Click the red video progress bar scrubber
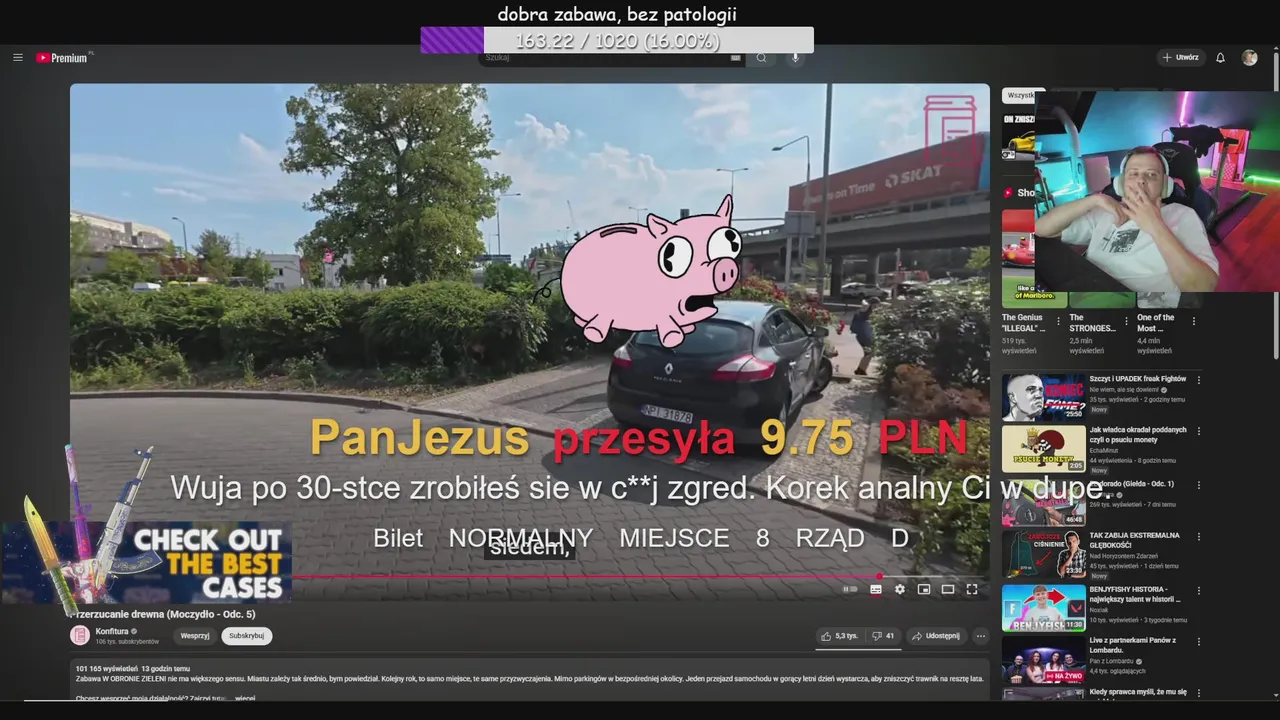Image resolution: width=1280 pixels, height=720 pixels. tap(880, 577)
